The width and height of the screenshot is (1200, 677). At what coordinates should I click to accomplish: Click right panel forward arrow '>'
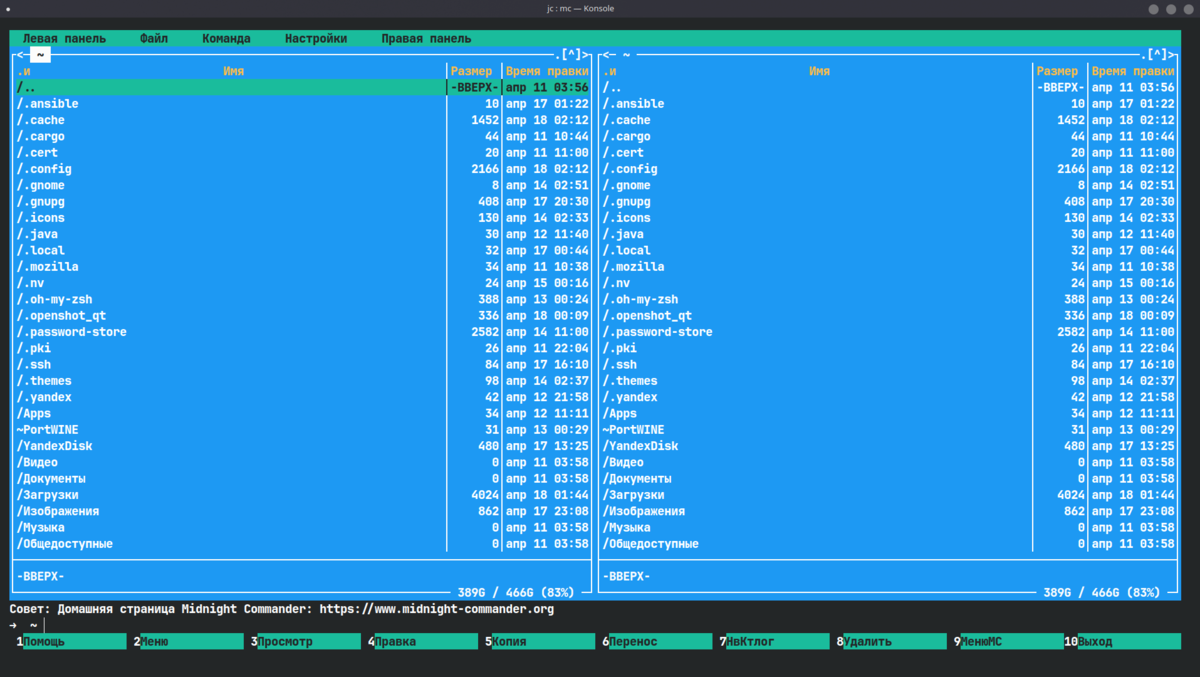(x=1173, y=55)
